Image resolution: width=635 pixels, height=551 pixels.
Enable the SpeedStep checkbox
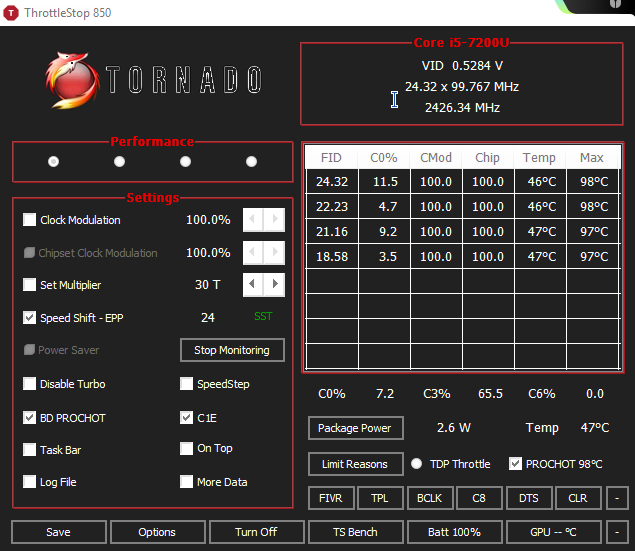[186, 383]
